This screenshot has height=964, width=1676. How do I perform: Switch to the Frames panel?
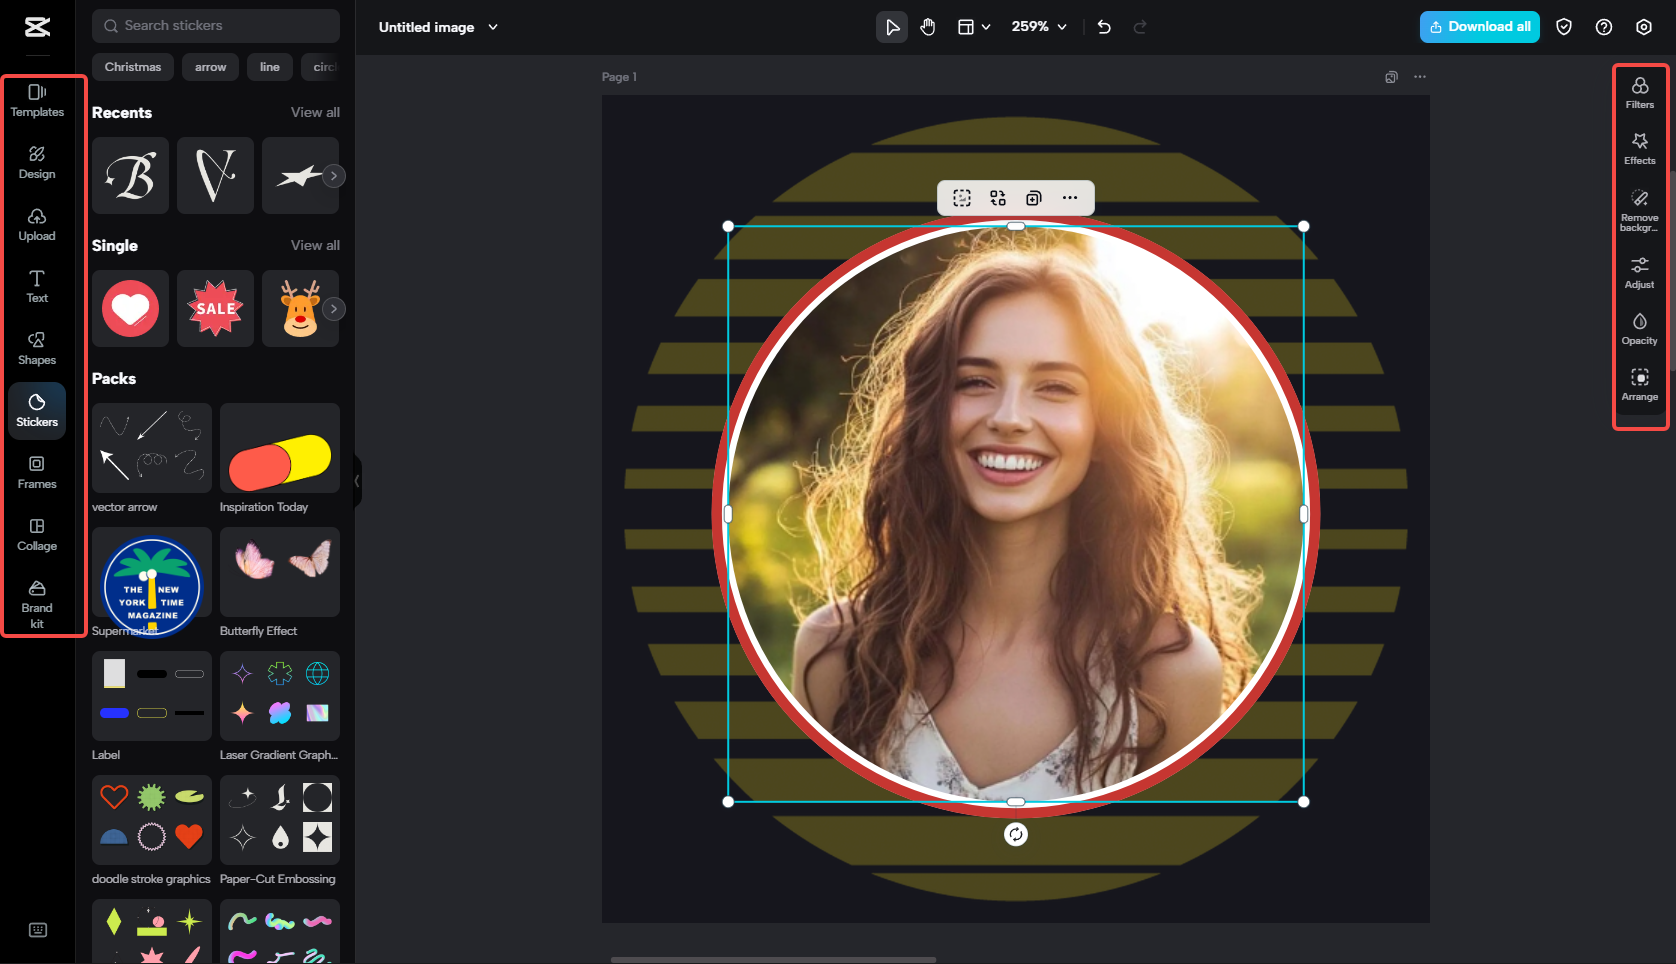tap(36, 472)
